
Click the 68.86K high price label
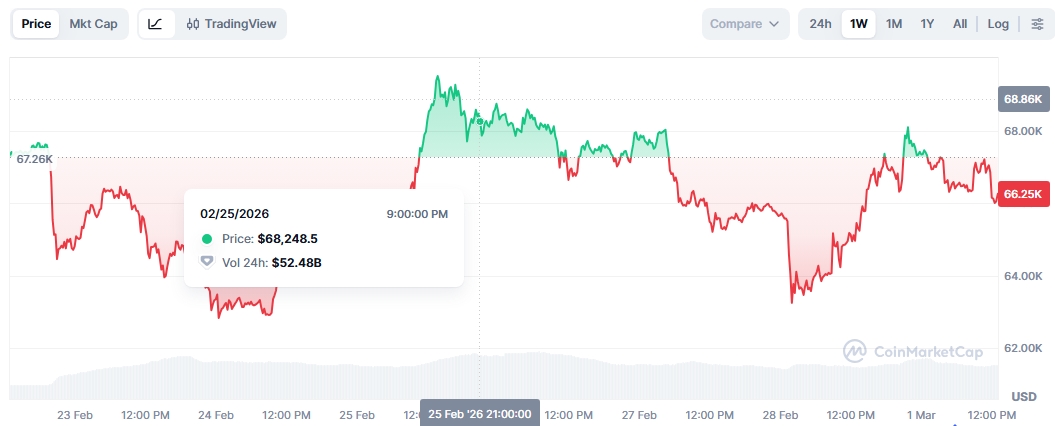[1023, 99]
